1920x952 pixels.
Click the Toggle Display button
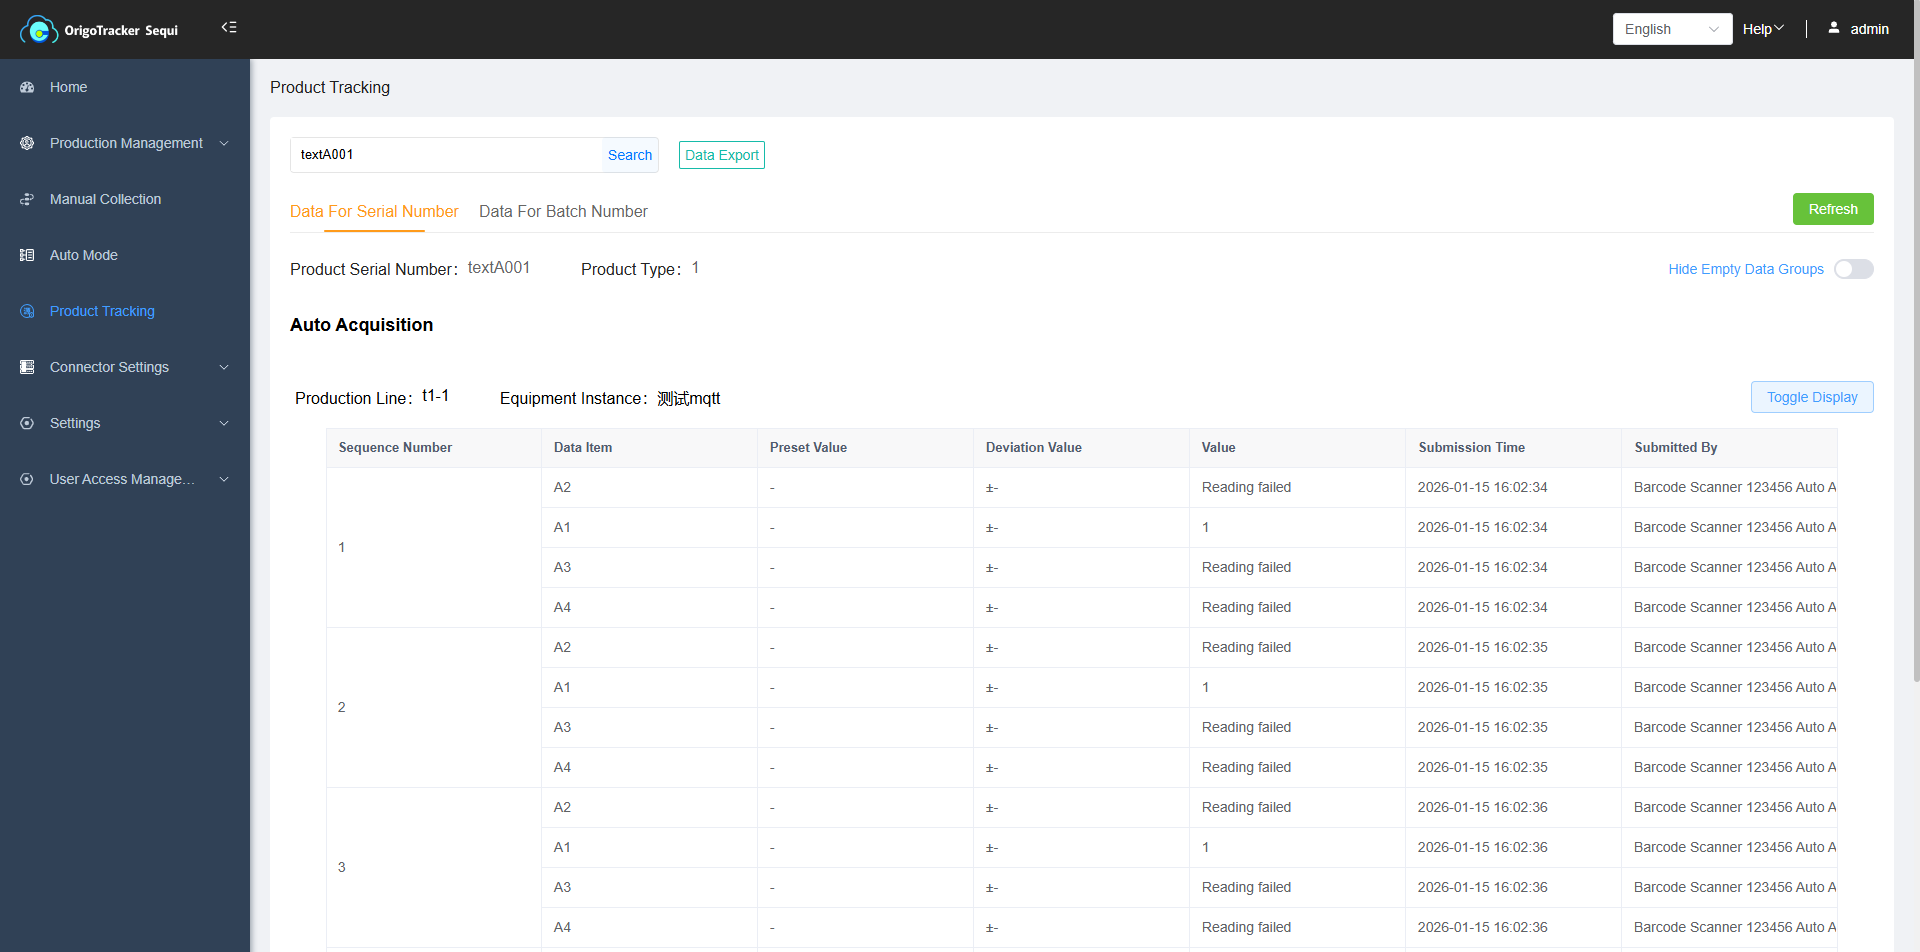click(1811, 398)
